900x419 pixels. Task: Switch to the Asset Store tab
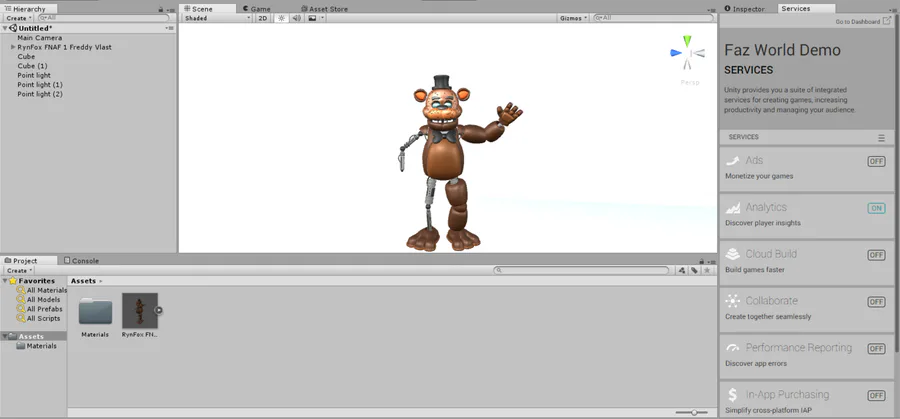point(324,9)
